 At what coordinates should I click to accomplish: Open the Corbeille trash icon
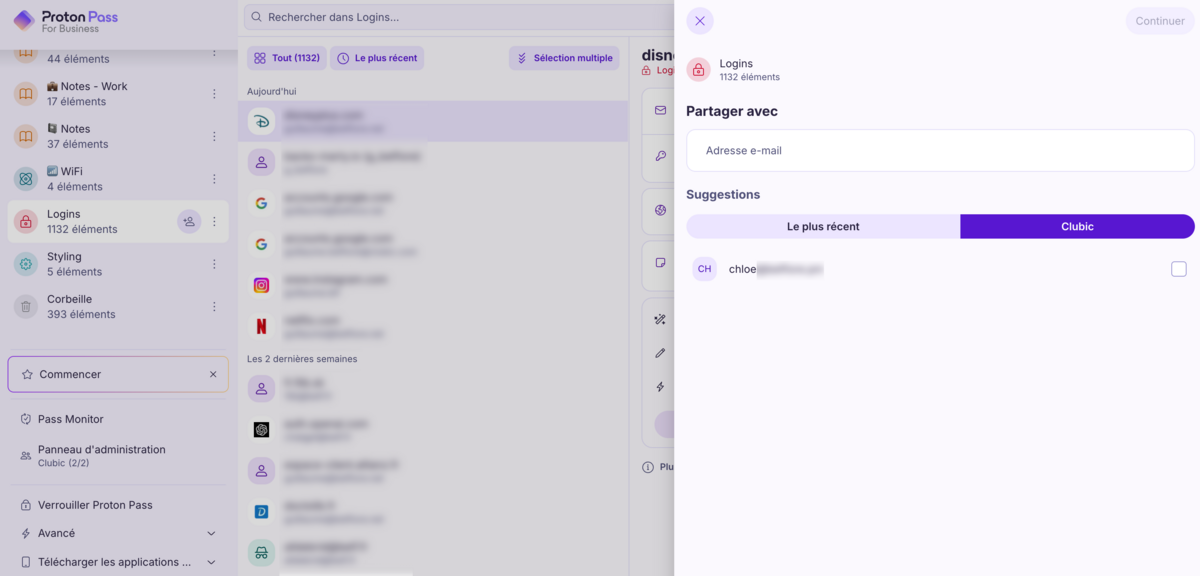pyautogui.click(x=26, y=306)
